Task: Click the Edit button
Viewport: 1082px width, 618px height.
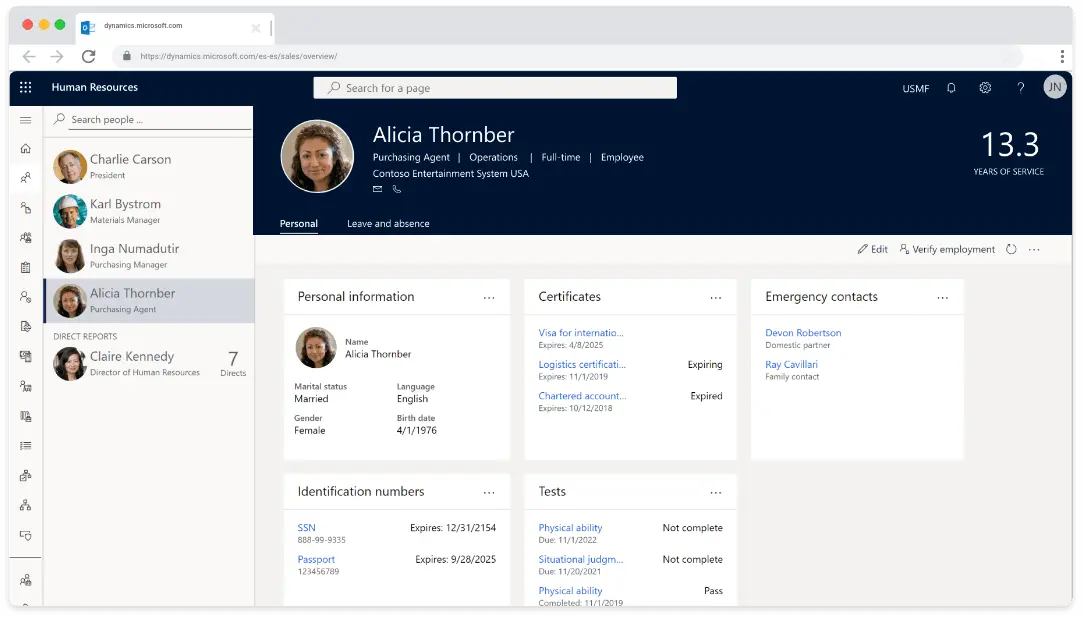Action: (x=872, y=249)
